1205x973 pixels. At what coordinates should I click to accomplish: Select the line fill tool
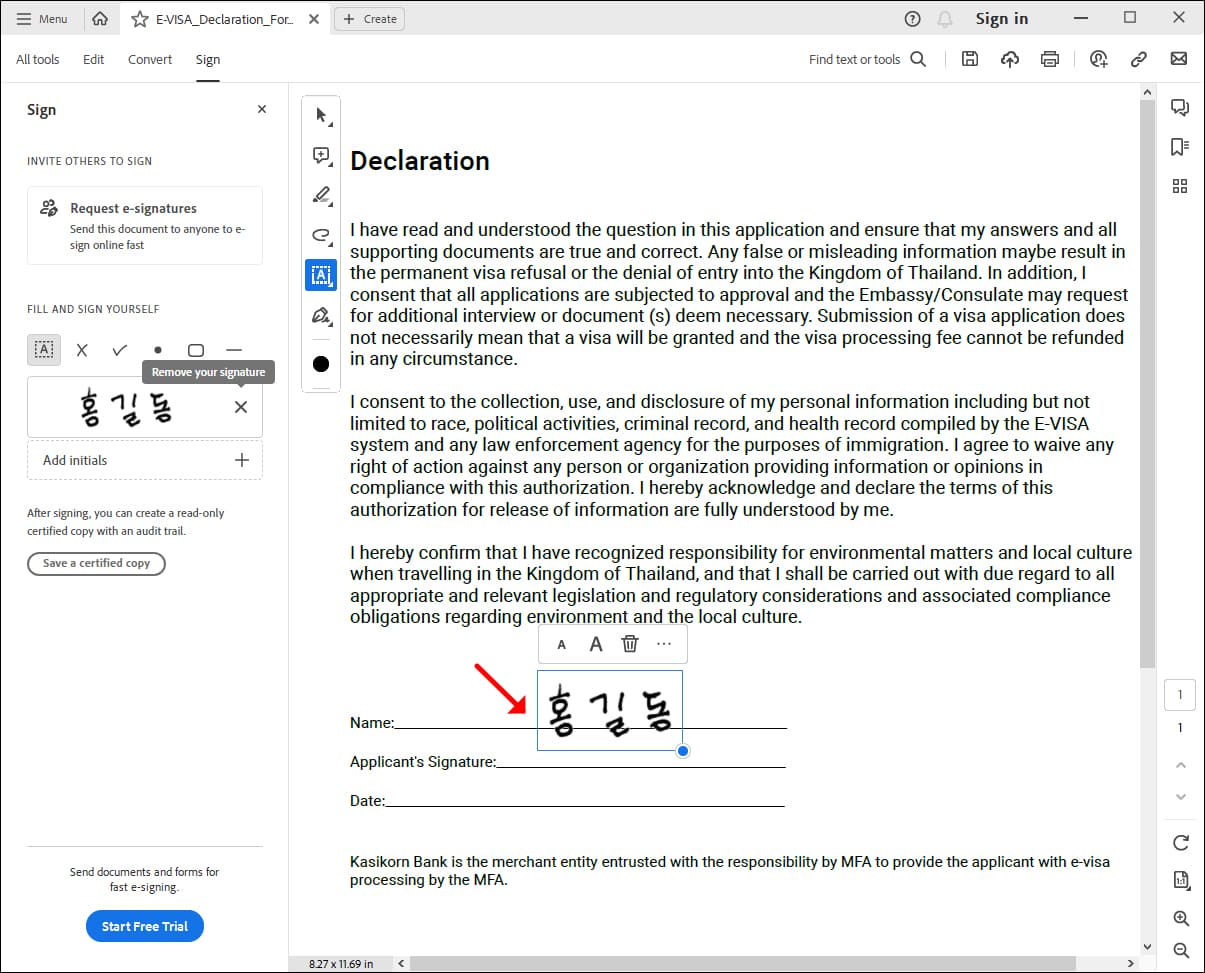234,350
